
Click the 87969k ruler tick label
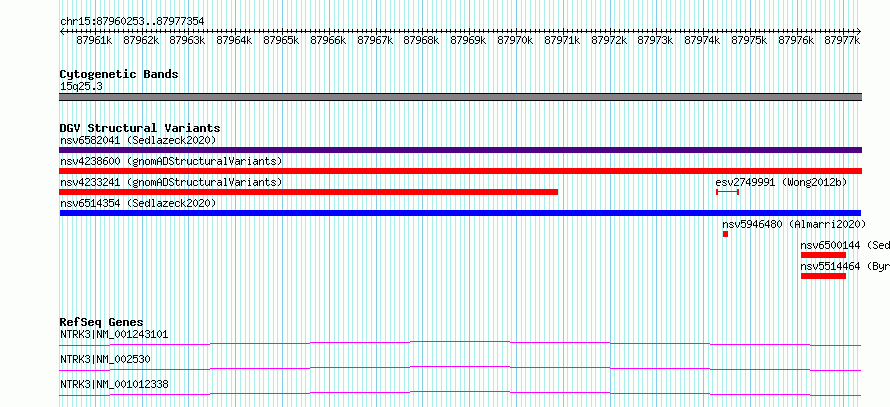[468, 40]
